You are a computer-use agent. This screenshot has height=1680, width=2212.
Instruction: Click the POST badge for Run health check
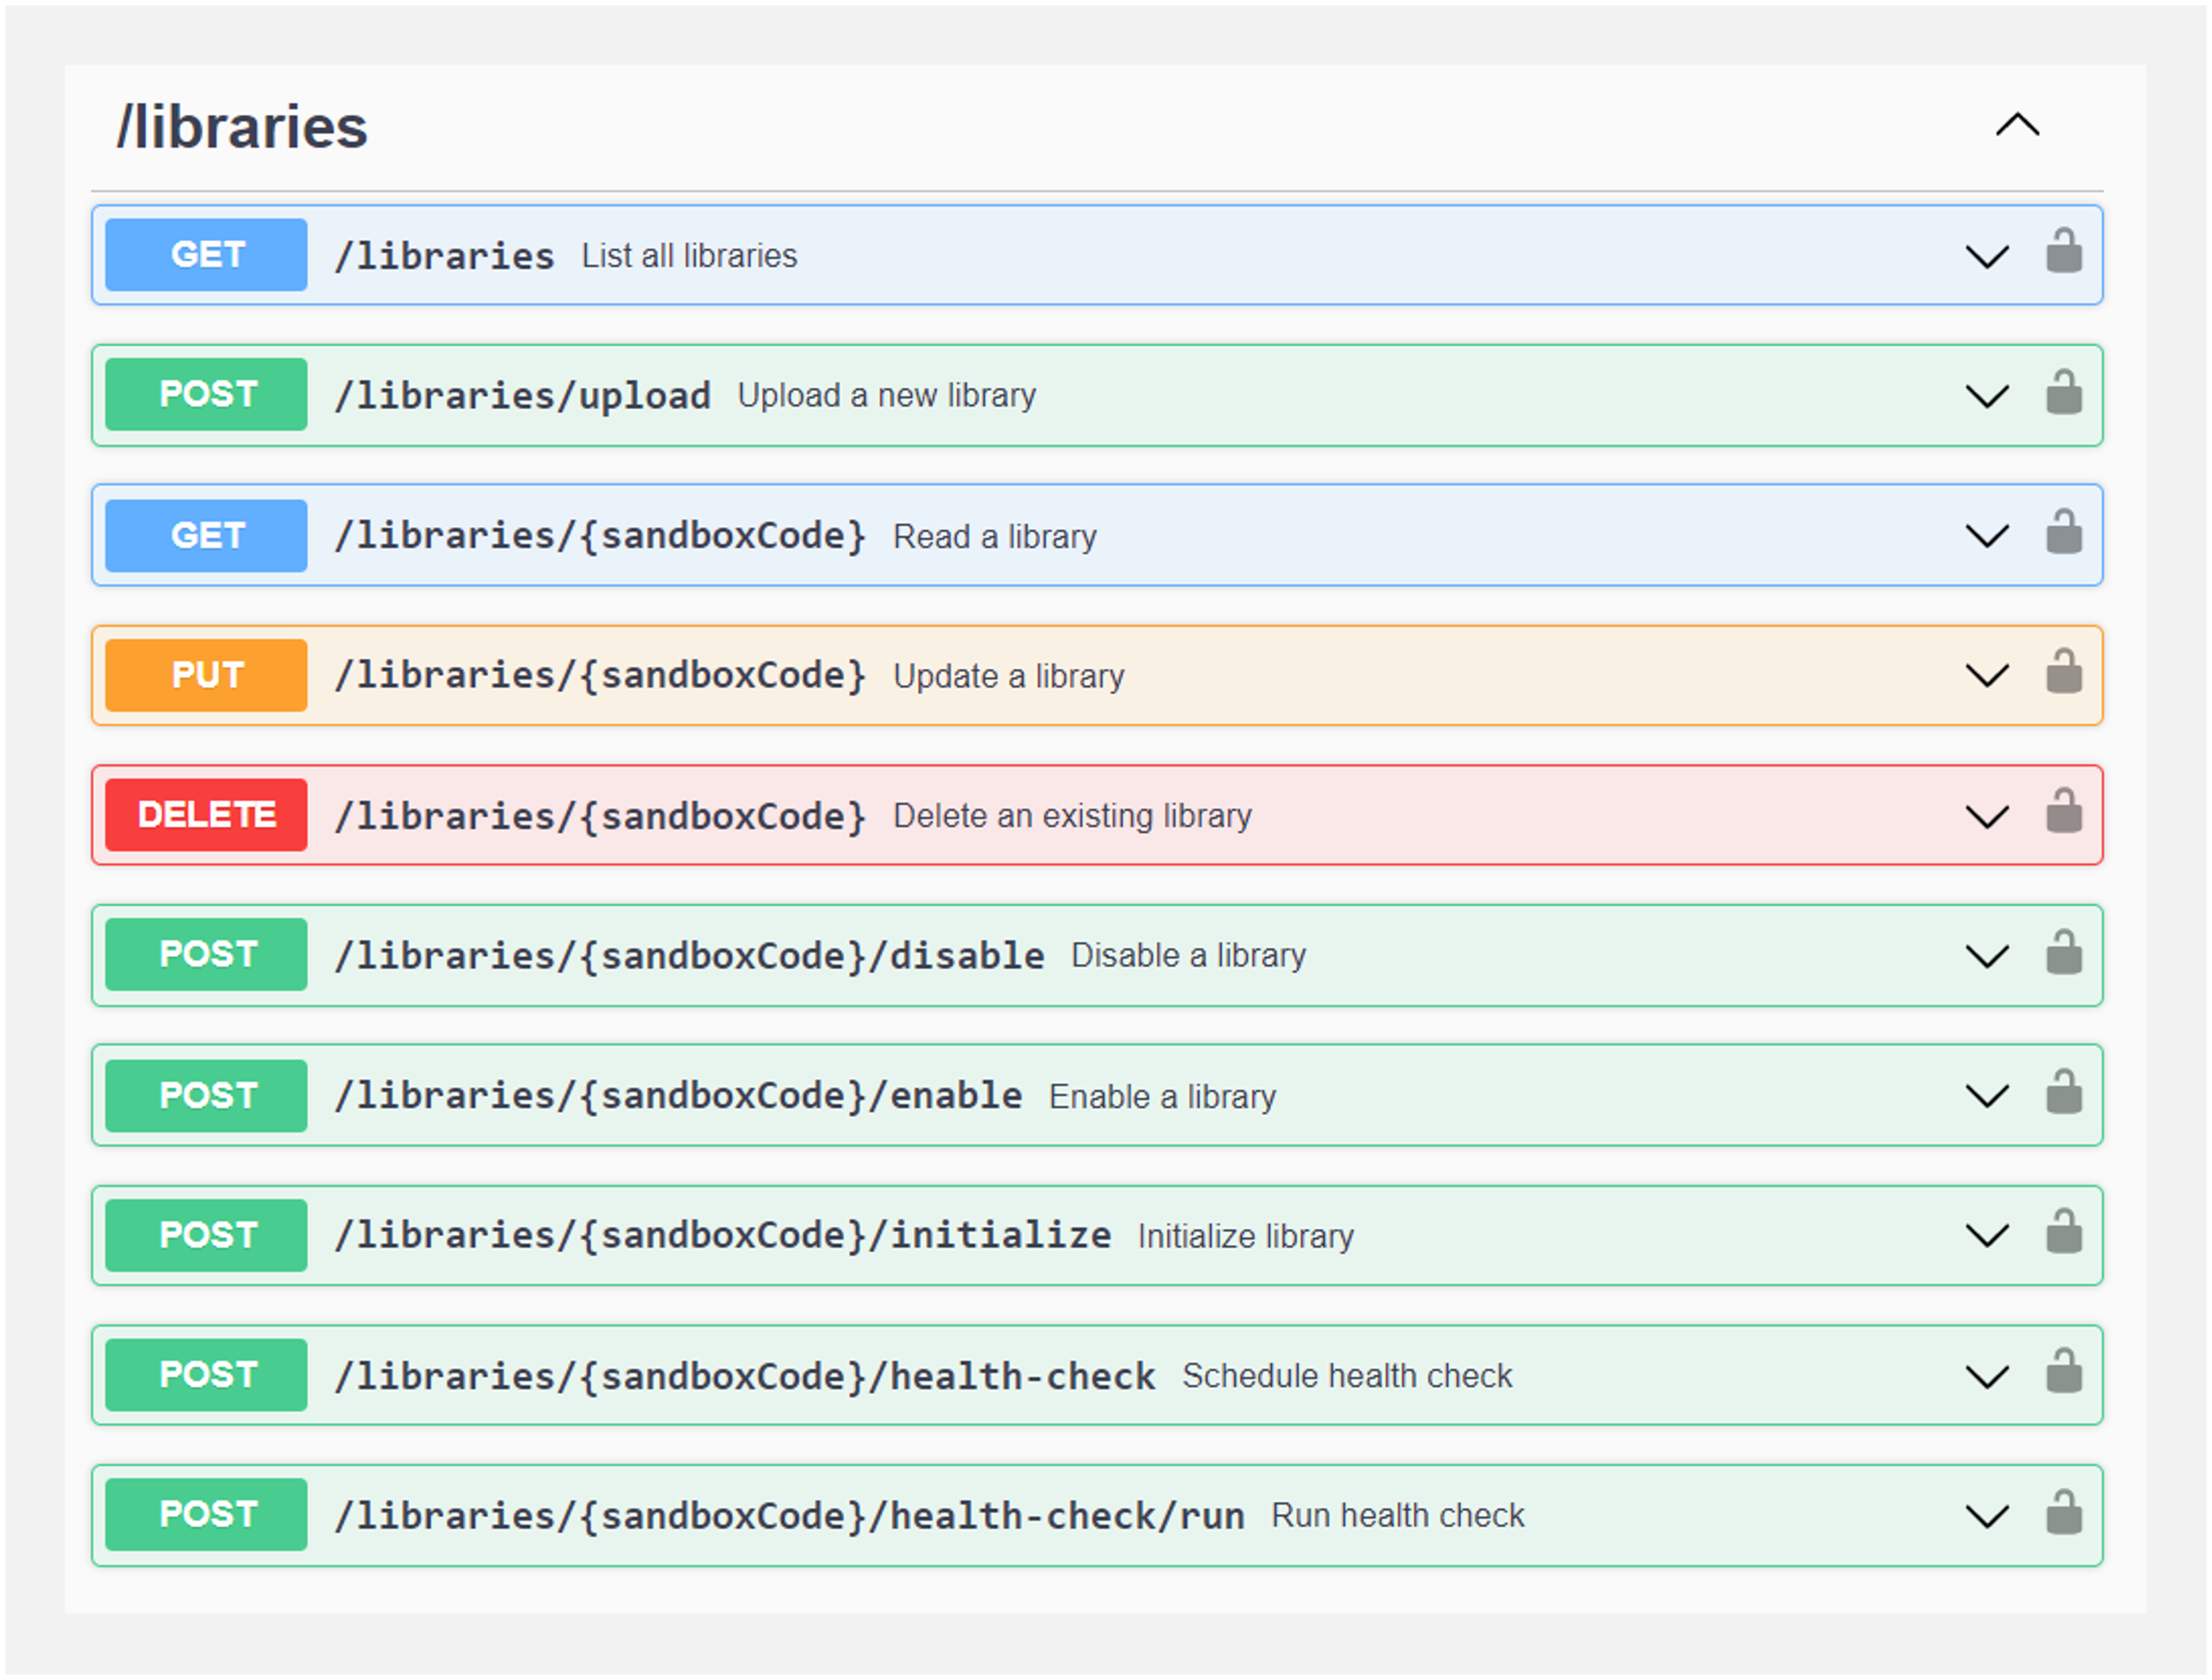pos(206,1515)
